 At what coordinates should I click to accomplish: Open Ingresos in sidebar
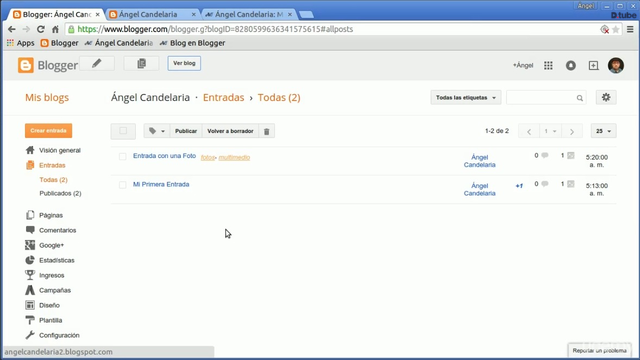[44, 275]
